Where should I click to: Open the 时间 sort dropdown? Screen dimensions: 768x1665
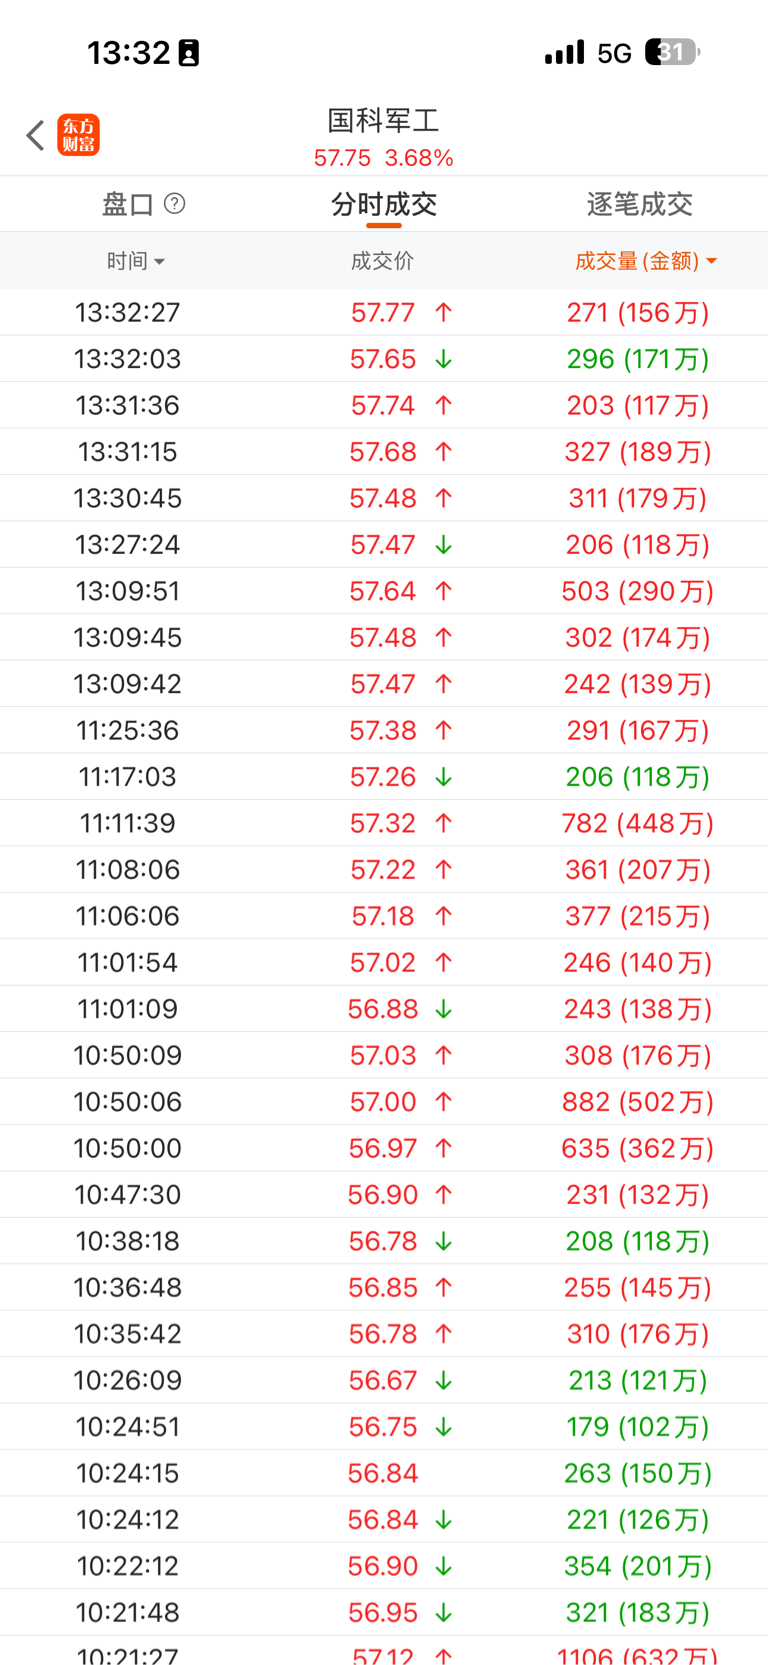click(x=136, y=261)
